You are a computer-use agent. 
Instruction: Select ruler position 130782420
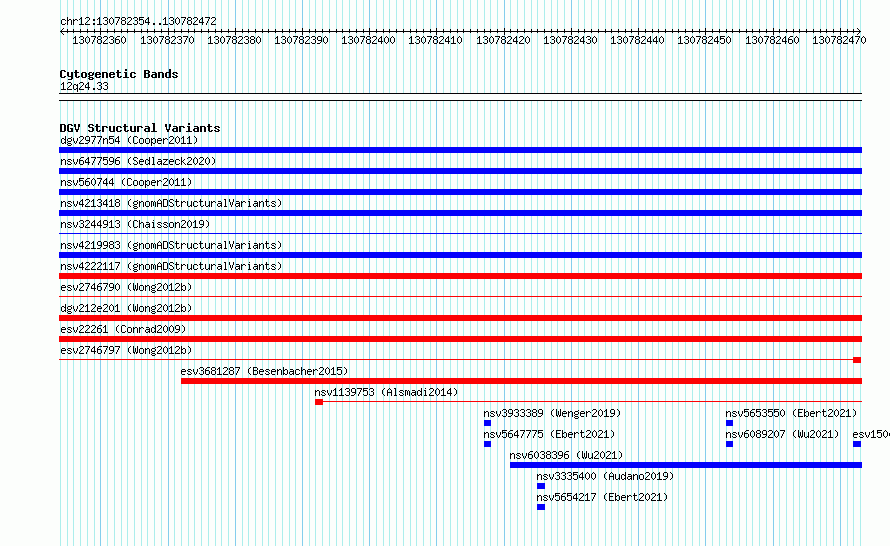[x=503, y=40]
